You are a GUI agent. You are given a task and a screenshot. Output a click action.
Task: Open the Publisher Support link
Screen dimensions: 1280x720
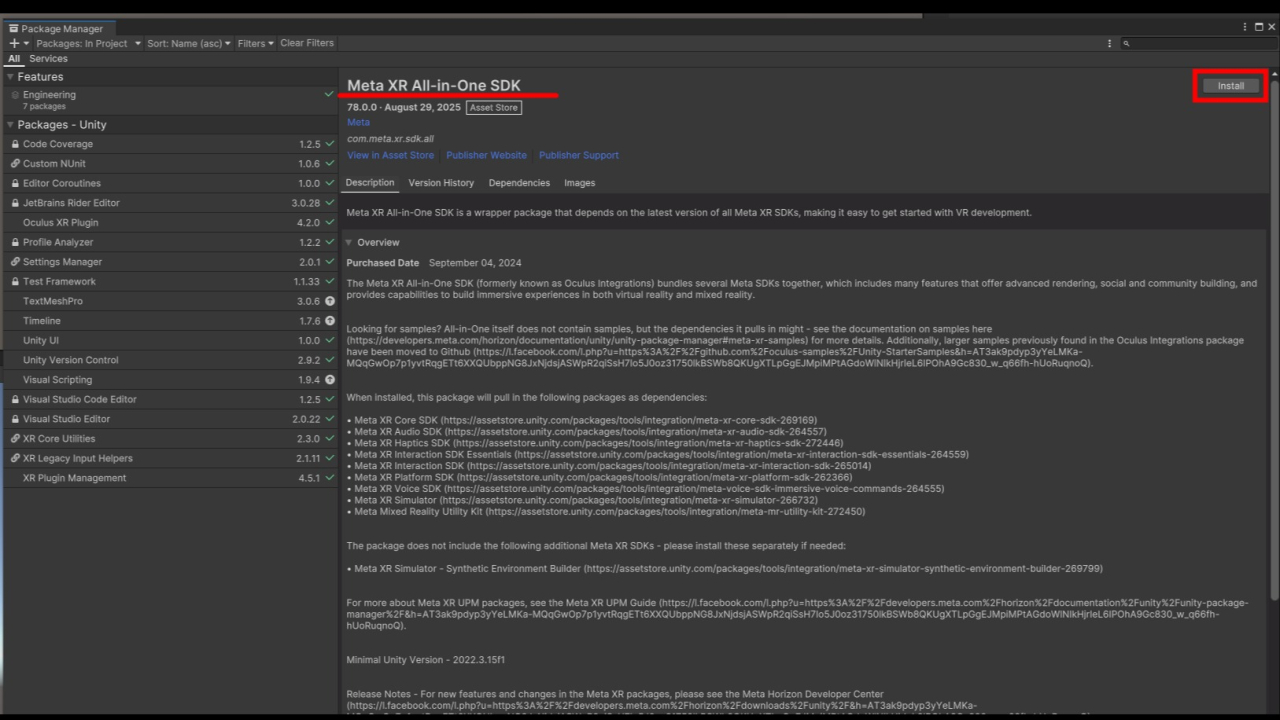(579, 155)
